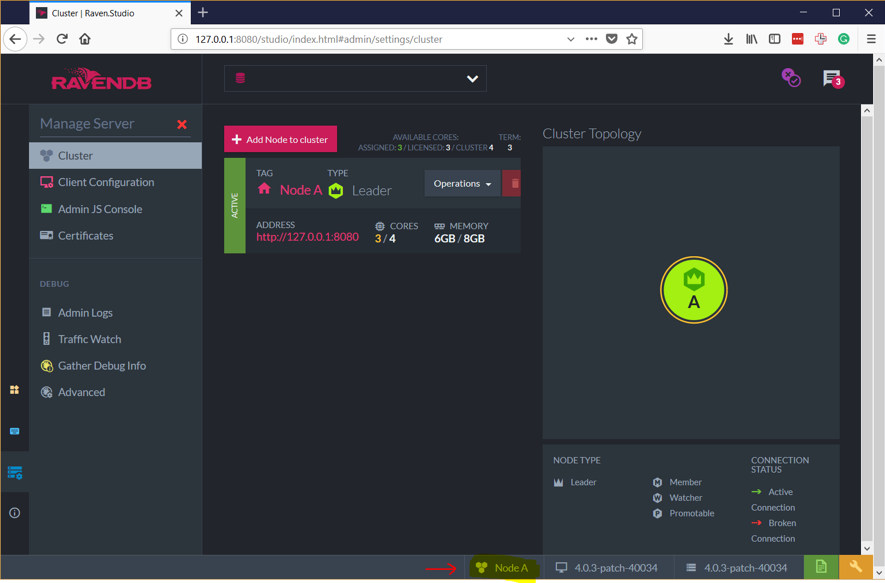Click the Admin Logs icon
Image resolution: width=885 pixels, height=583 pixels.
pyautogui.click(x=46, y=312)
